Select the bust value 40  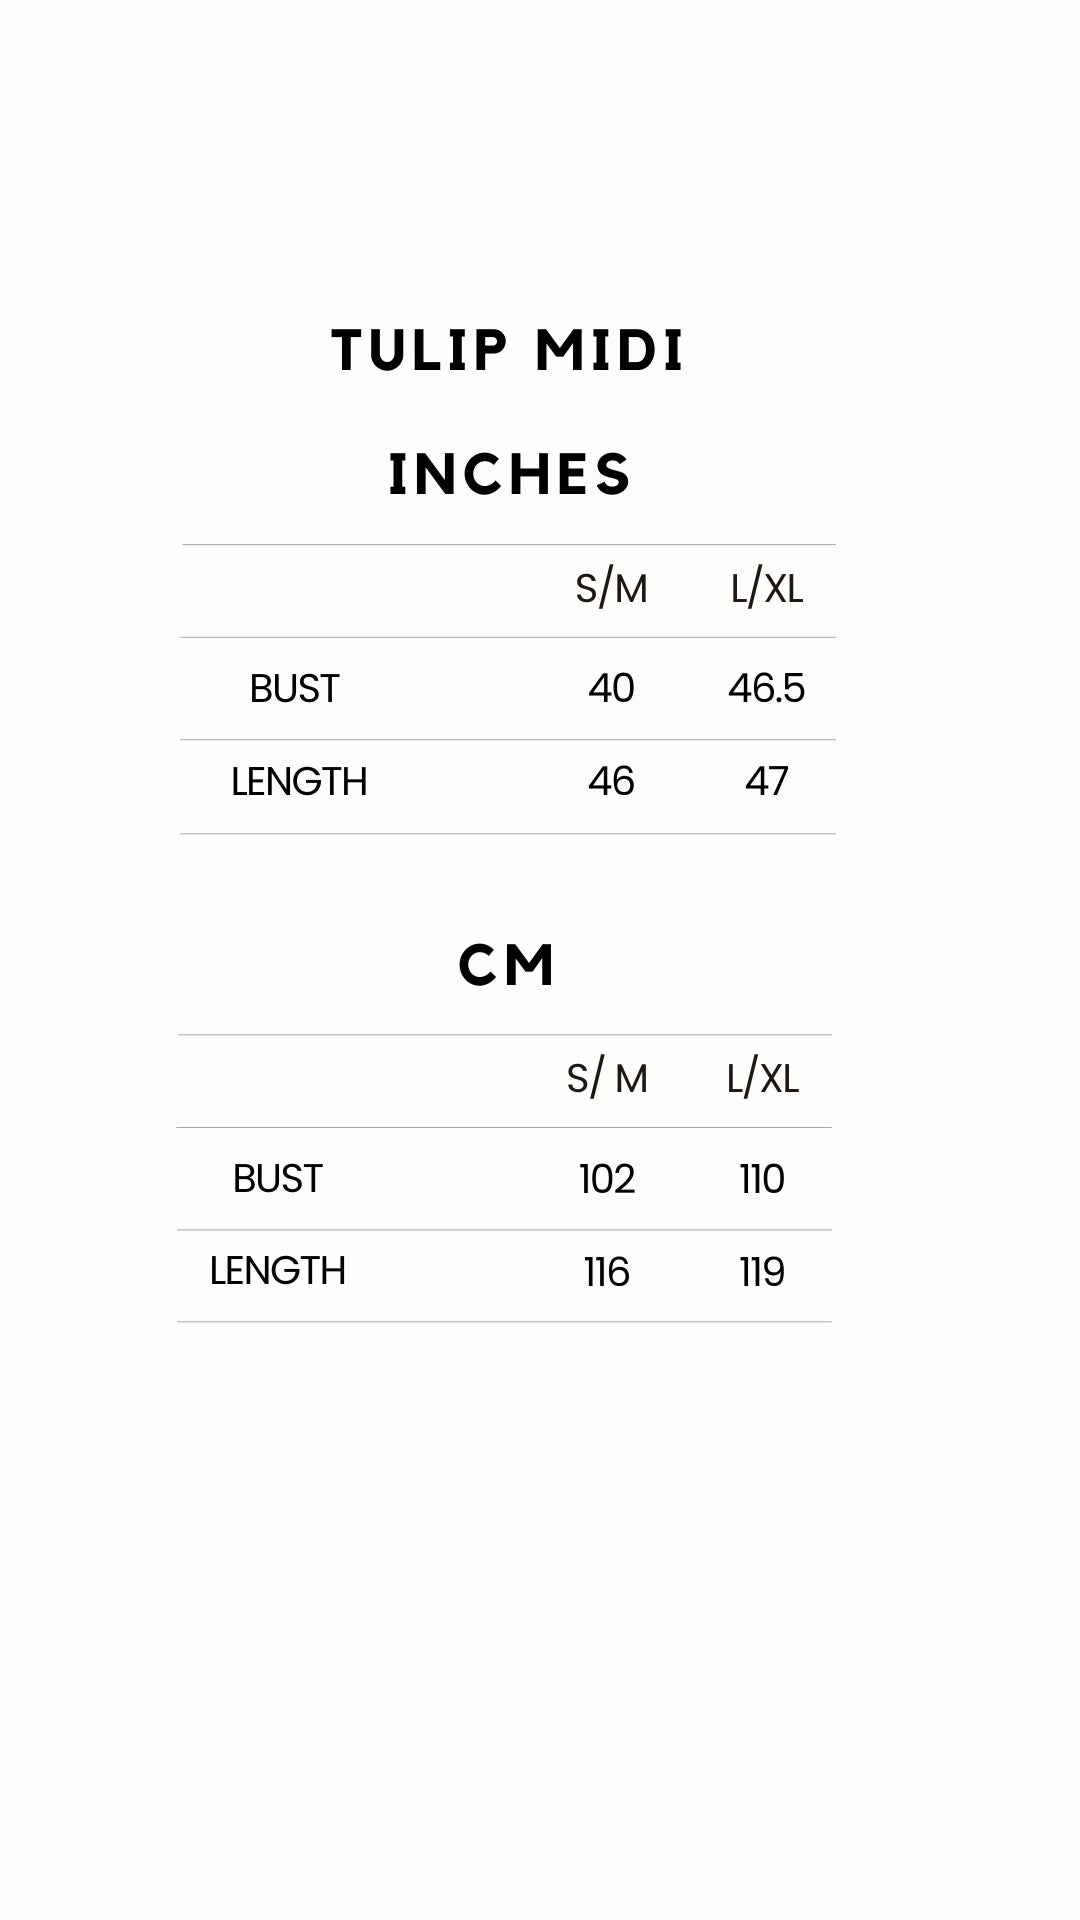[611, 688]
